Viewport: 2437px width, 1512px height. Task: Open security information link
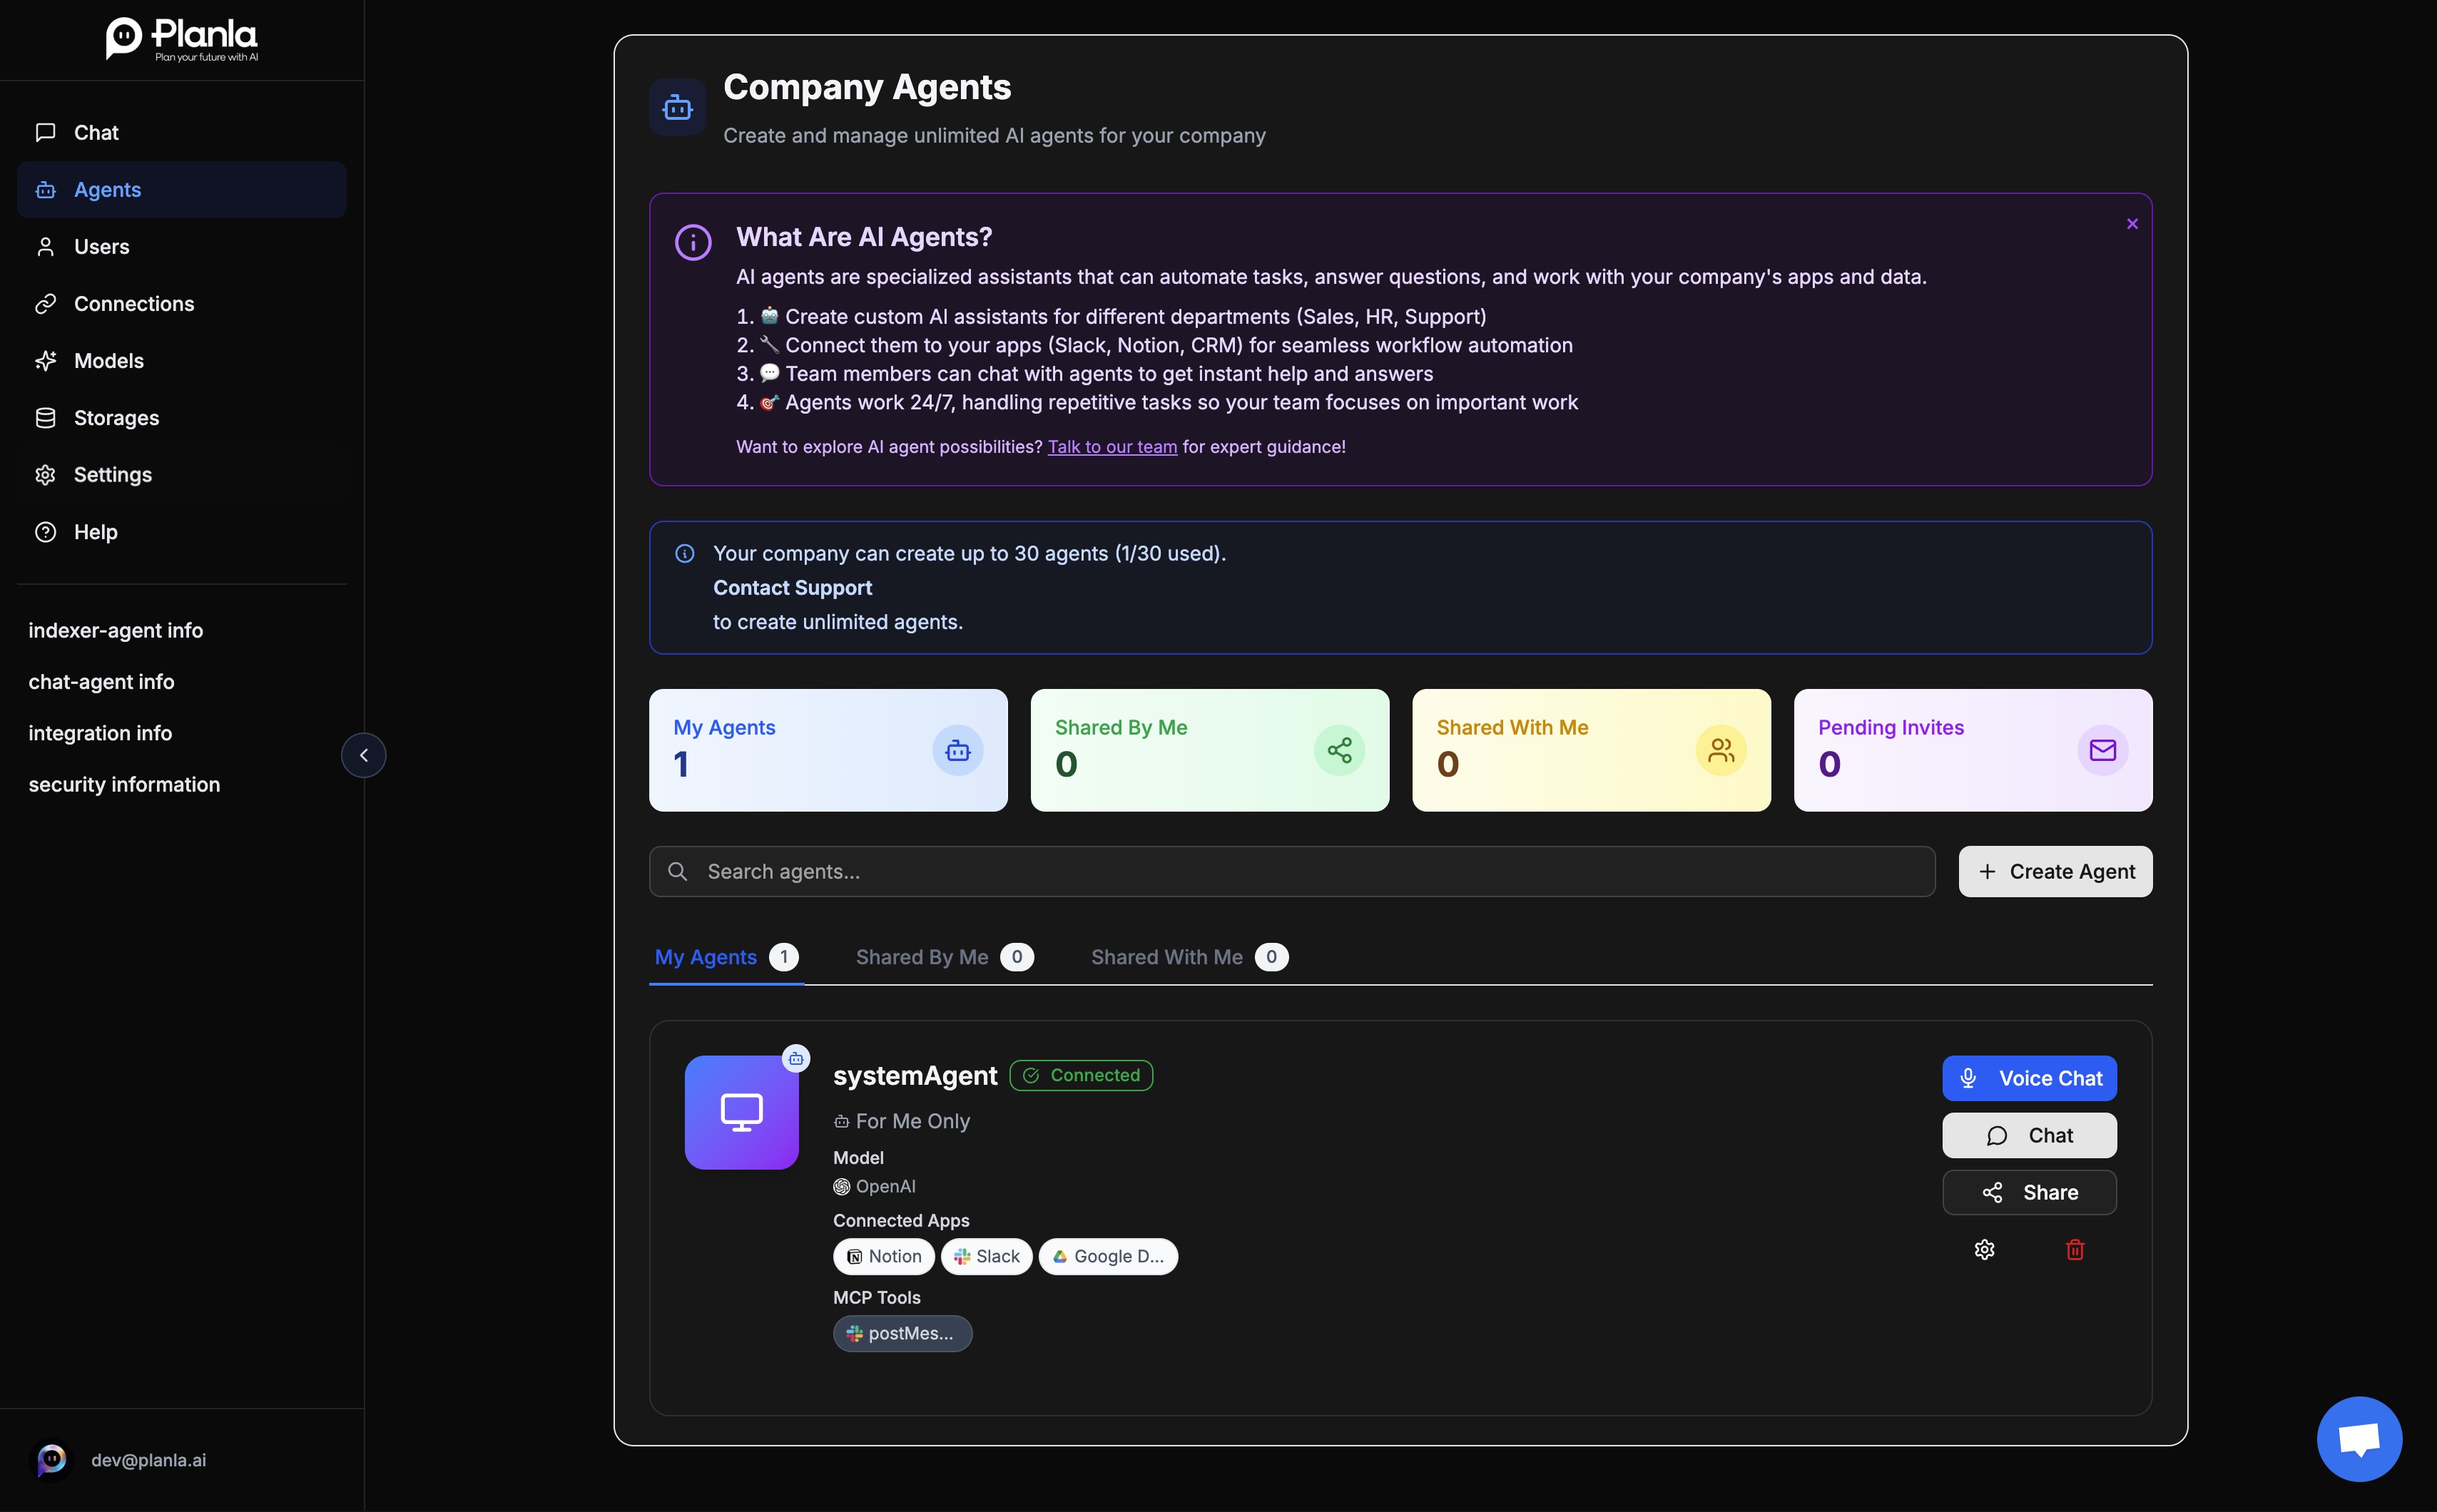(x=124, y=785)
